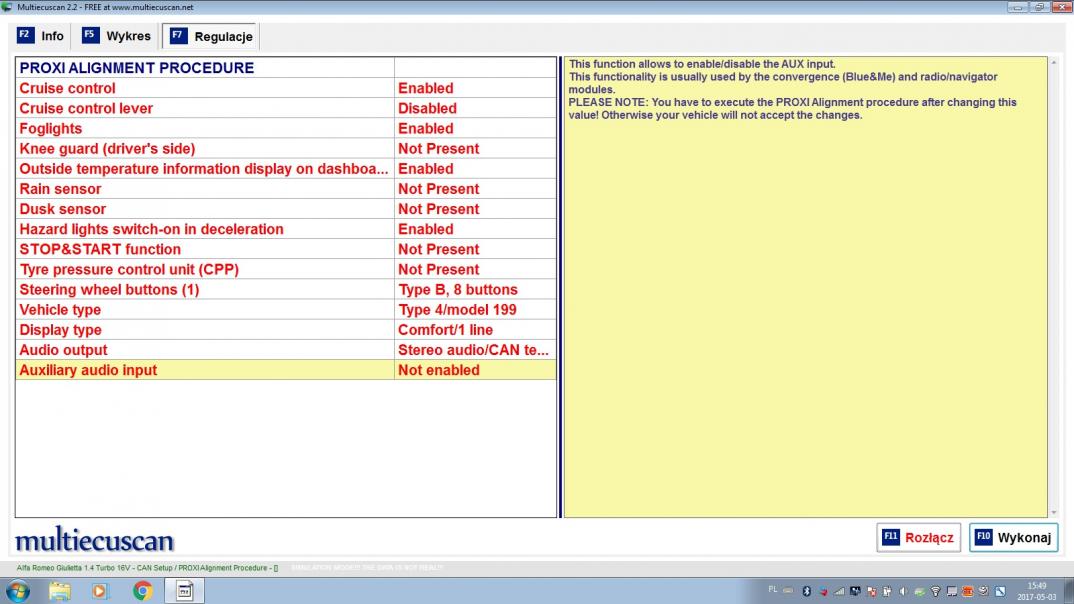The width and height of the screenshot is (1074, 604).
Task: Click the PL language indicator
Action: [x=773, y=589]
